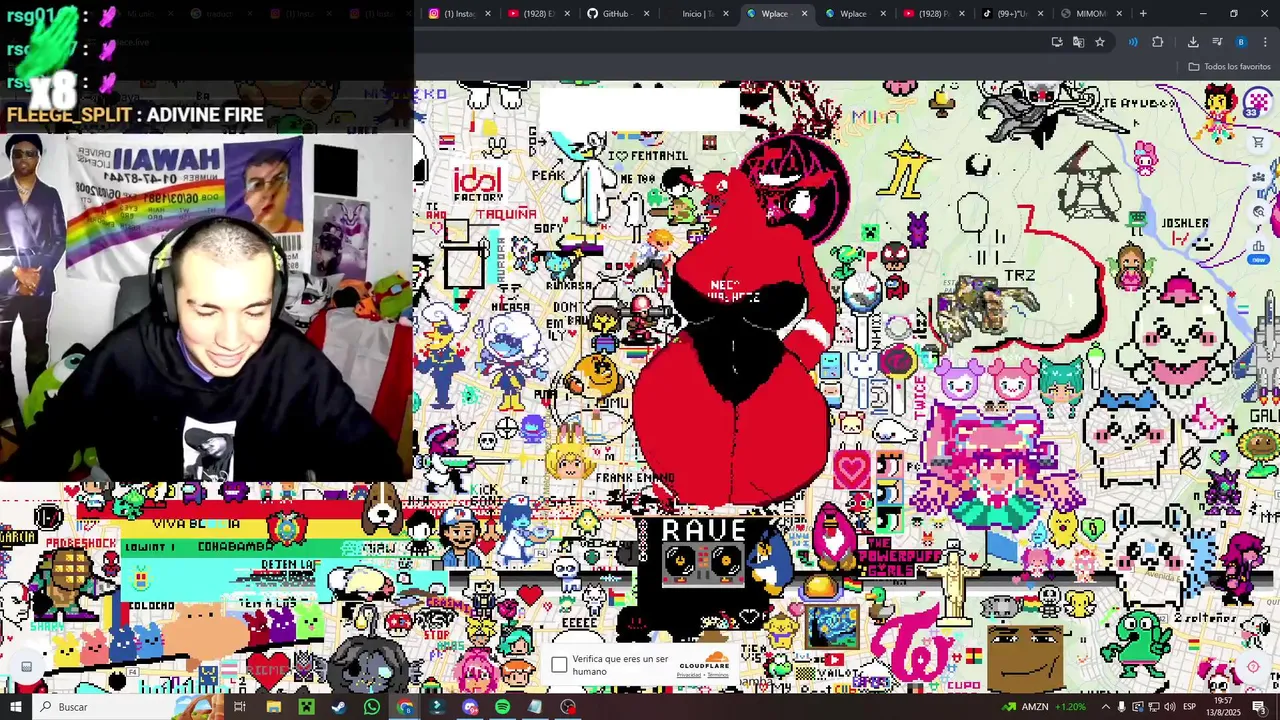Click the install app icon in address bar
The image size is (1280, 720).
(1057, 42)
